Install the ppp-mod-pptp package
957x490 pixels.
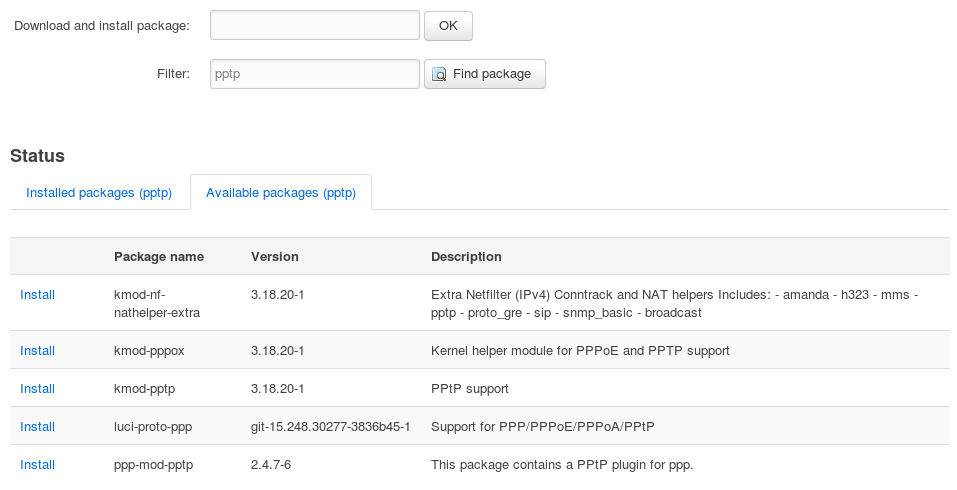pyautogui.click(x=37, y=464)
